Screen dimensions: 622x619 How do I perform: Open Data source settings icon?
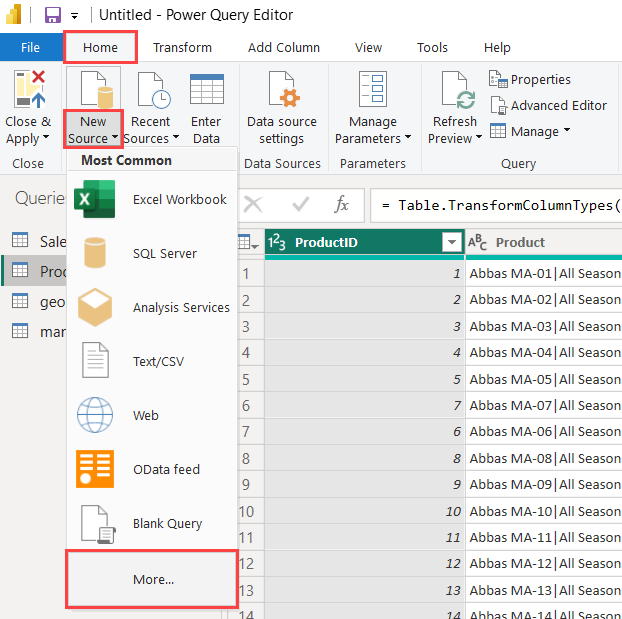click(x=284, y=89)
